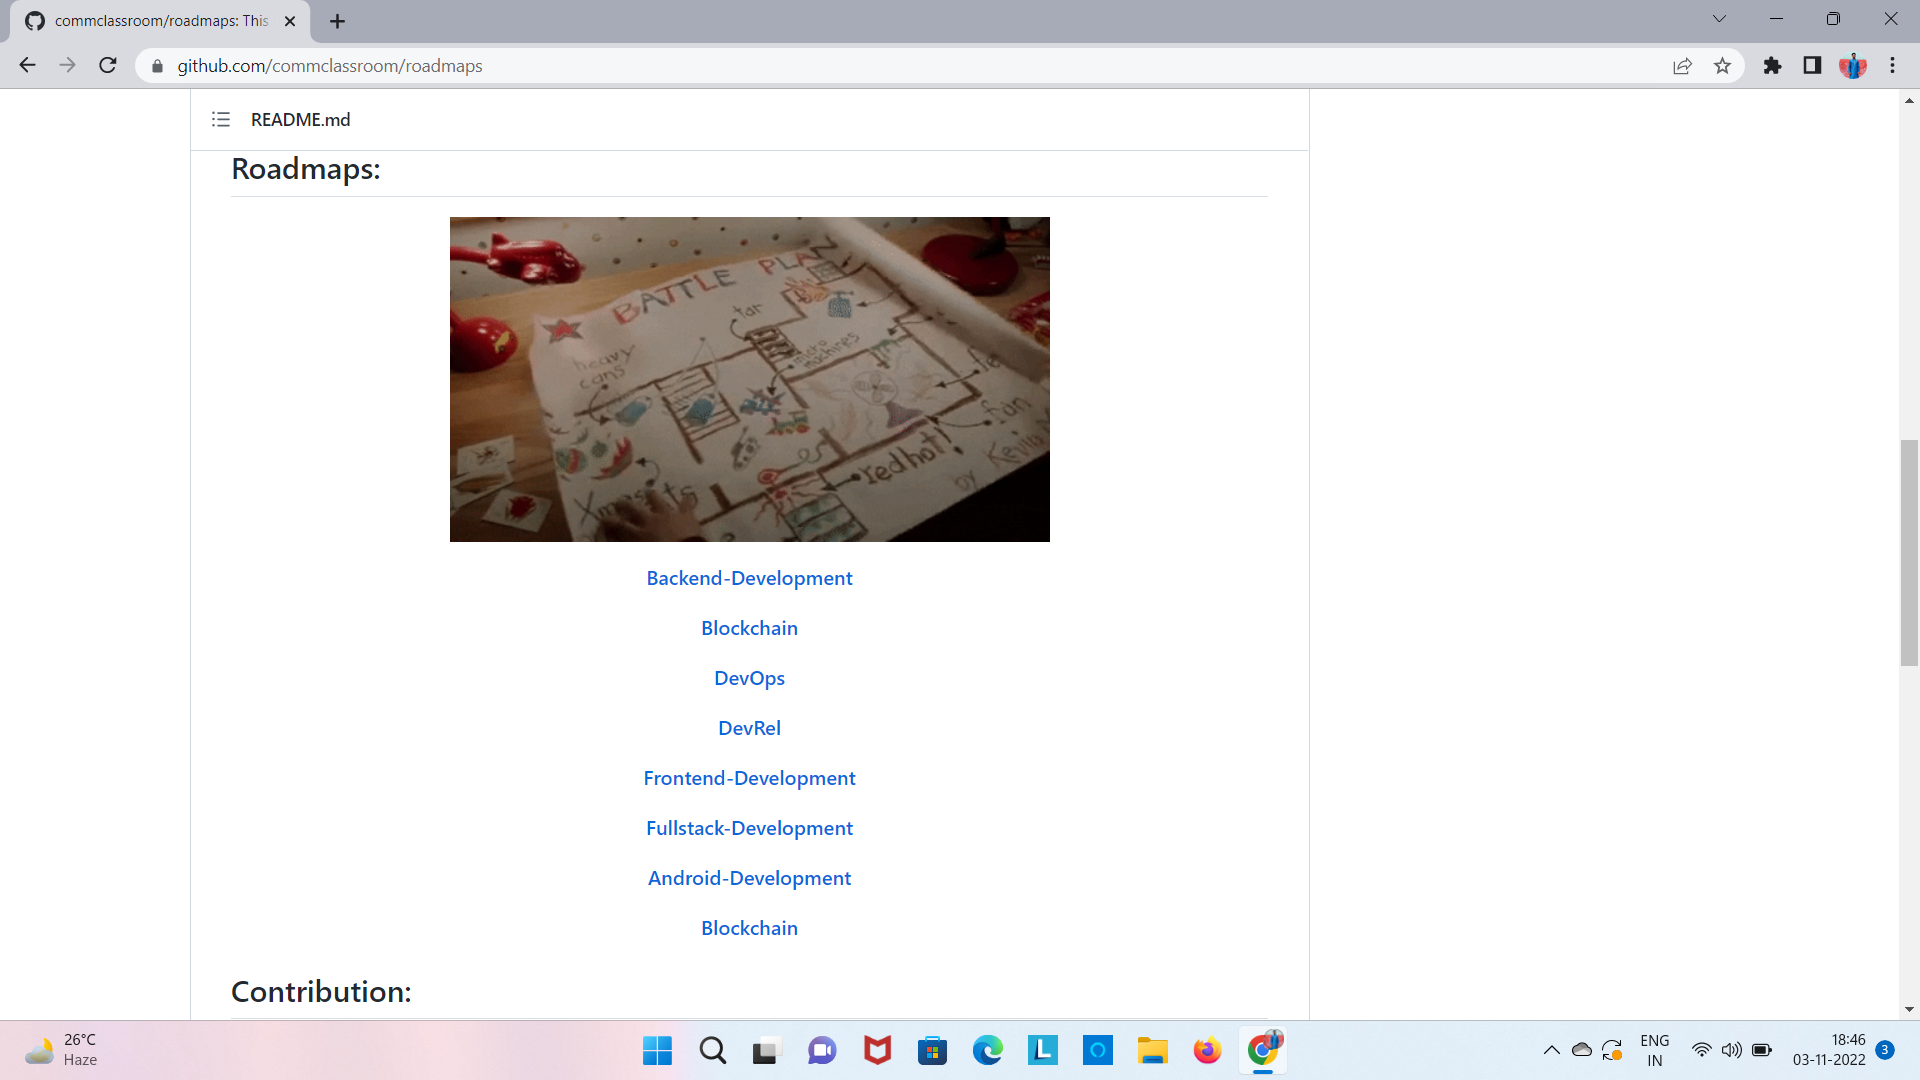This screenshot has height=1080, width=1920.
Task: Share this page using the address bar share icon
Action: (1683, 66)
